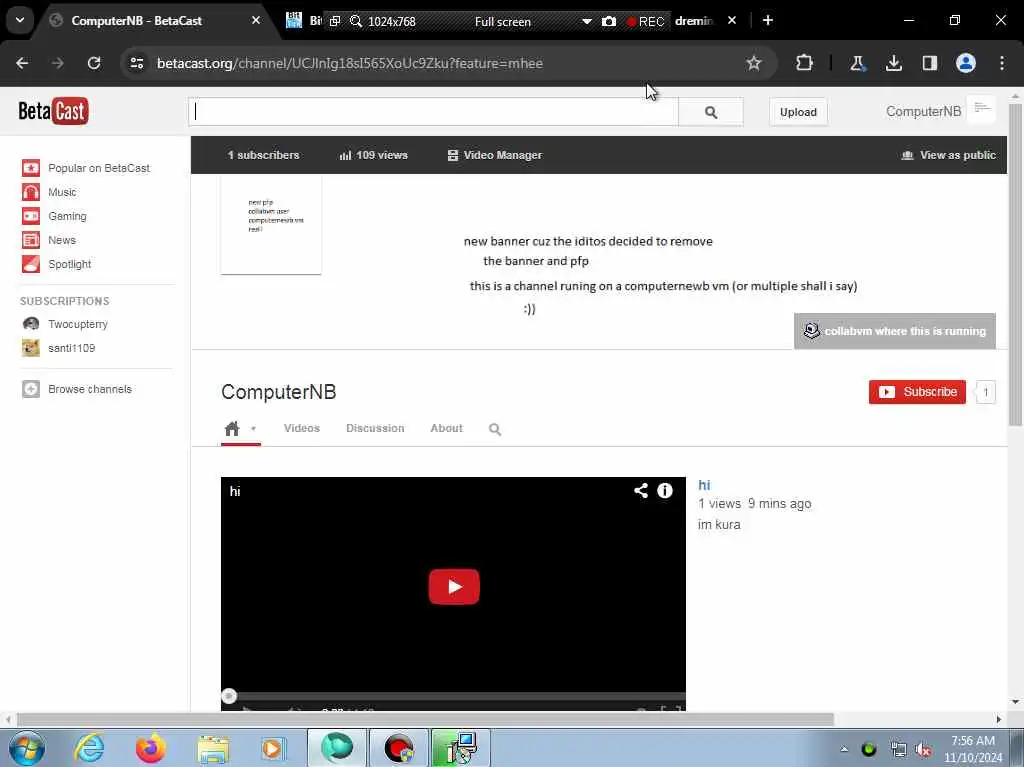Click the channel Home tab icon
The width and height of the screenshot is (1024, 767).
(x=232, y=429)
